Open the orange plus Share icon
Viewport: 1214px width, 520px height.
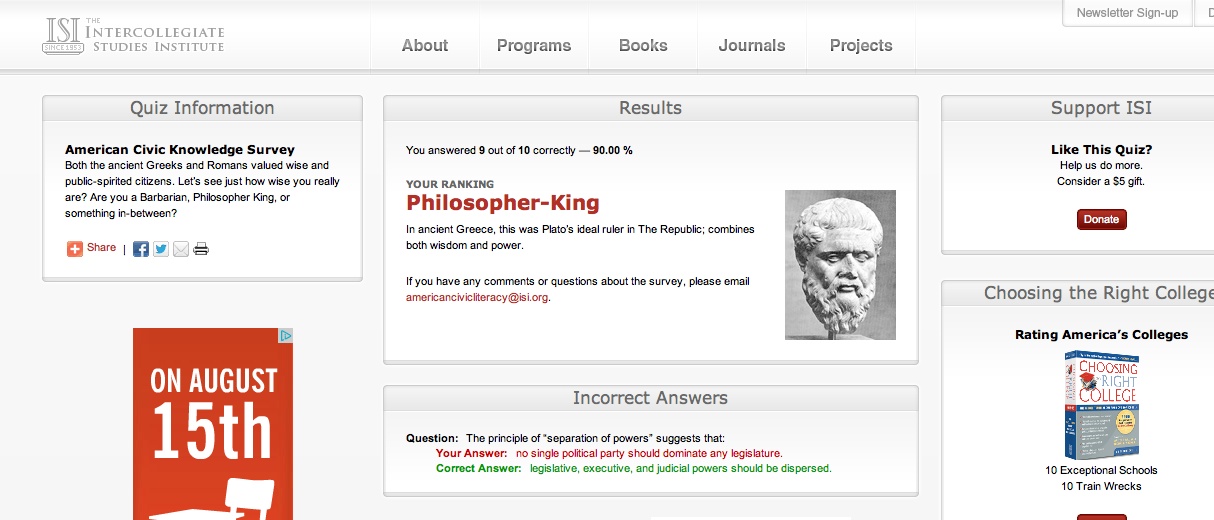[x=75, y=249]
